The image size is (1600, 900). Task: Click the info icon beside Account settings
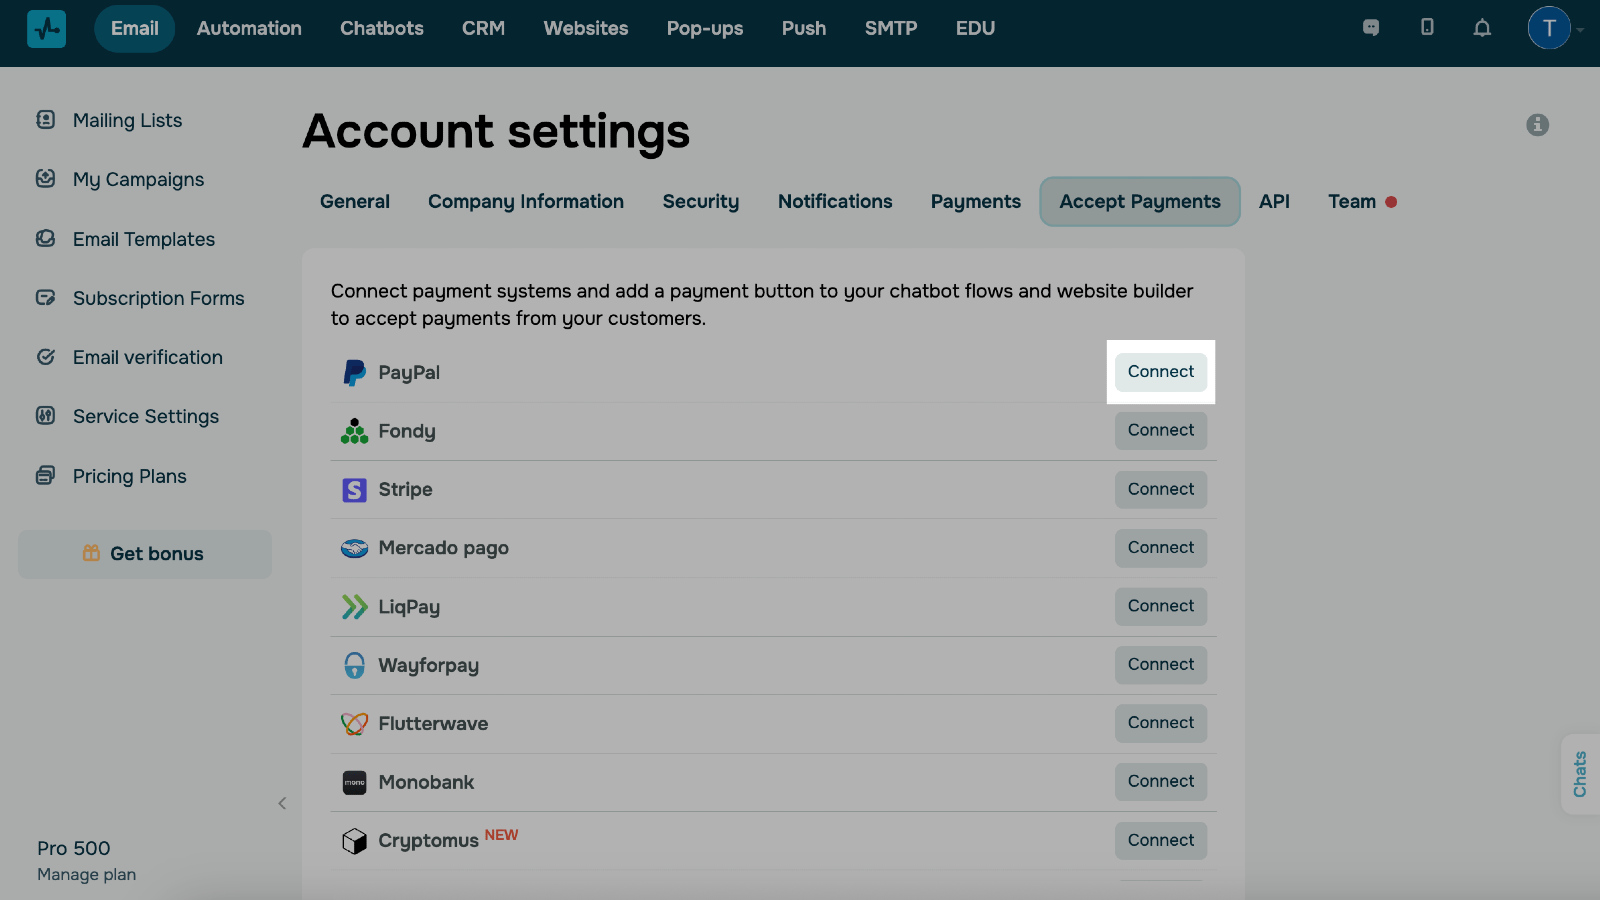pyautogui.click(x=1537, y=125)
